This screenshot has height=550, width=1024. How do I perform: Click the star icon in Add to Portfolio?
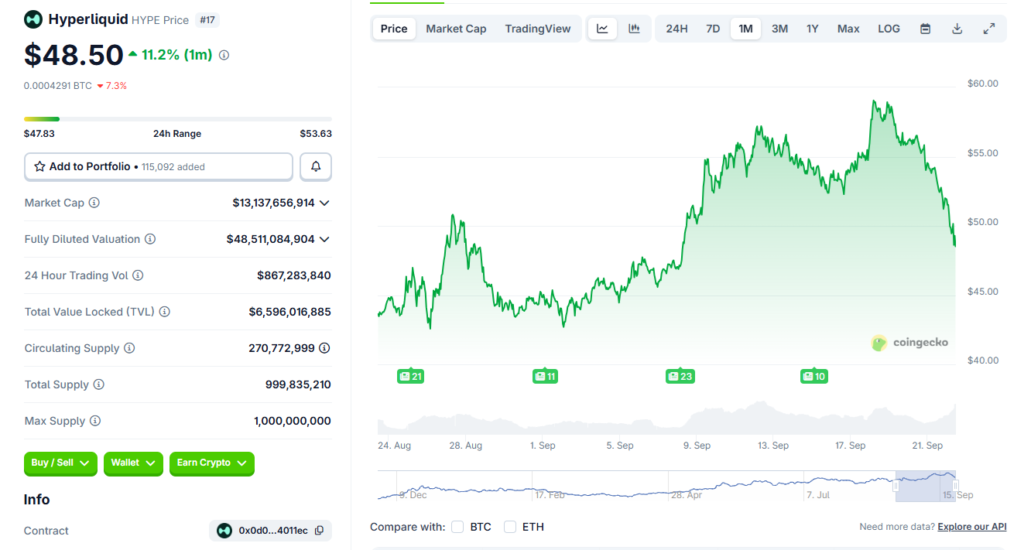click(x=39, y=167)
